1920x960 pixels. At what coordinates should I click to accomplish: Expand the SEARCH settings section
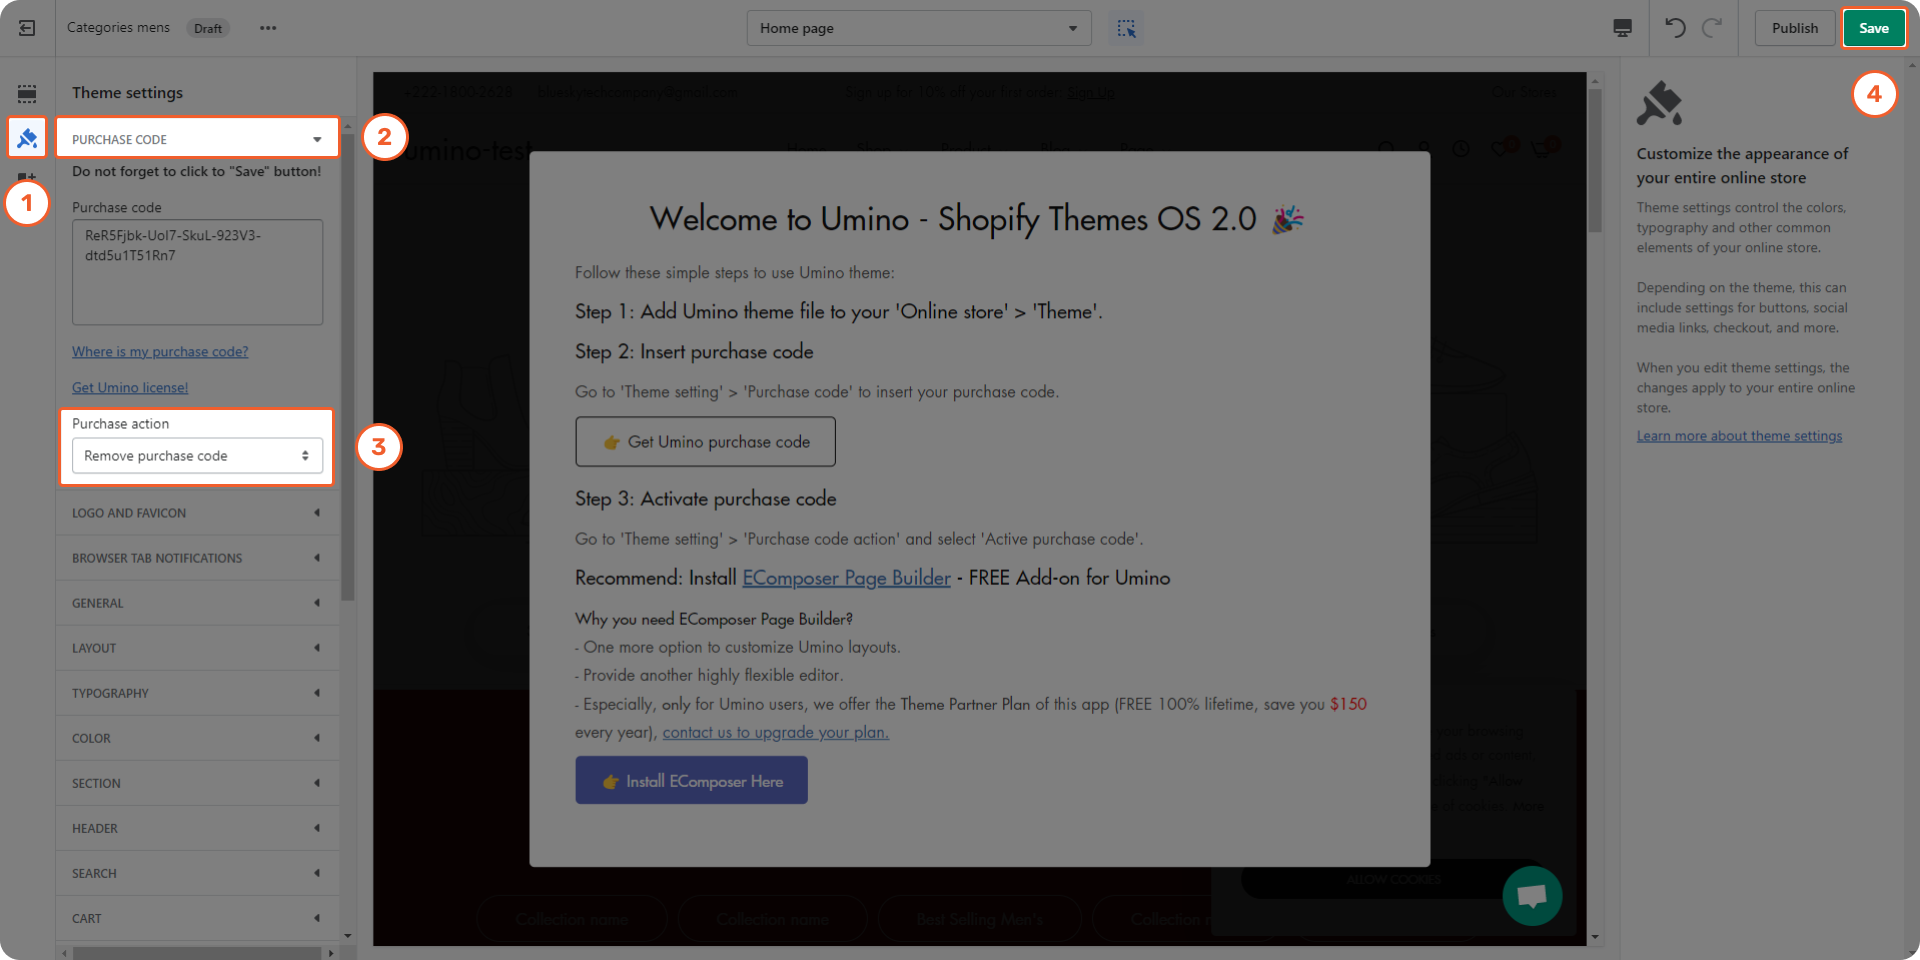[x=197, y=873]
